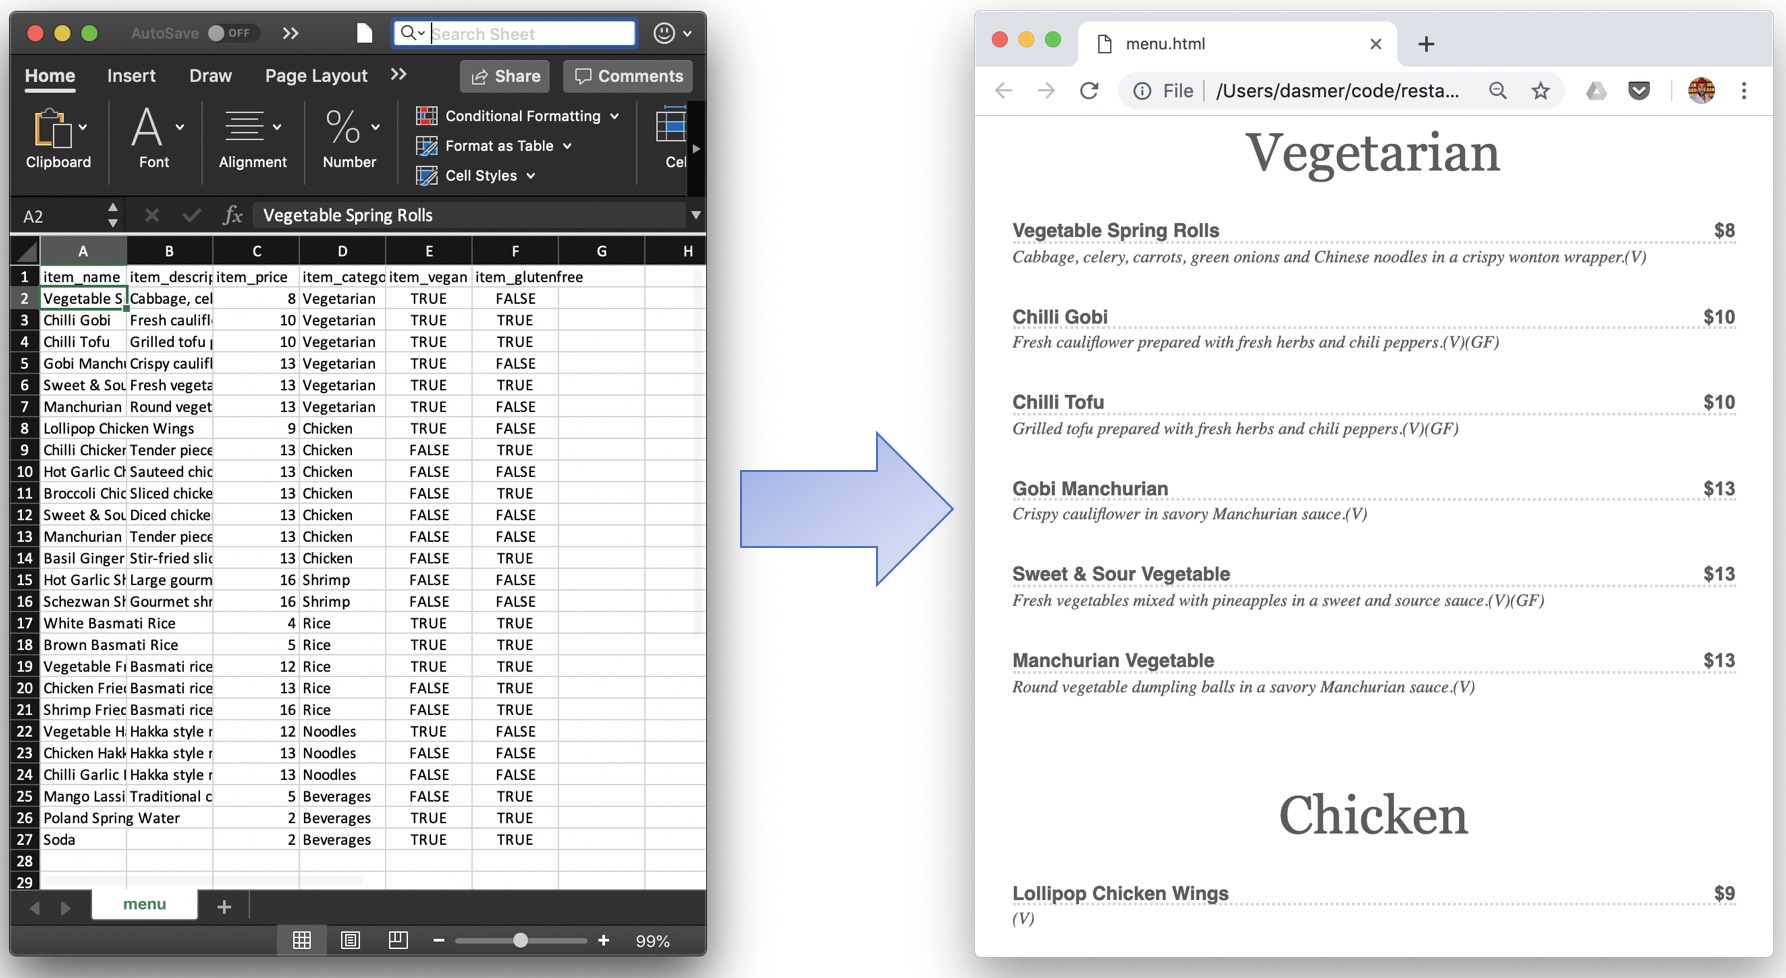Click the Google Drive extension icon
The image size is (1786, 978).
click(x=1596, y=91)
